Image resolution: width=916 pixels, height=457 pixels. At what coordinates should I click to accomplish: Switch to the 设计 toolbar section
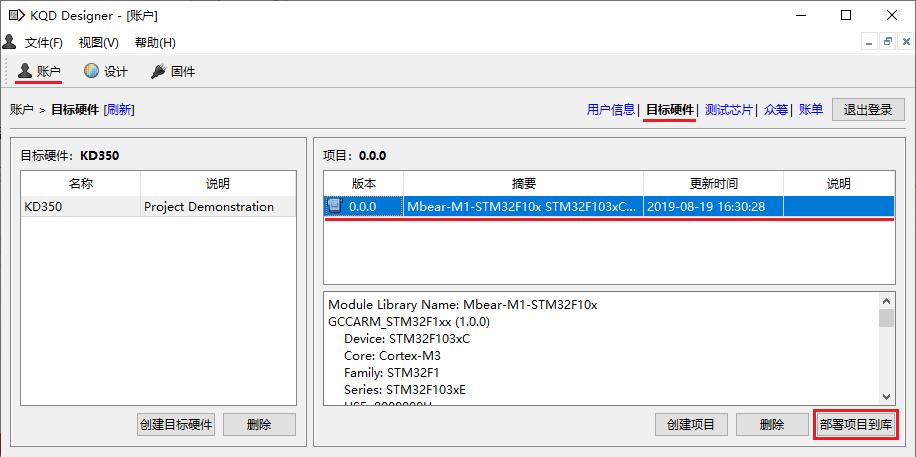(106, 72)
